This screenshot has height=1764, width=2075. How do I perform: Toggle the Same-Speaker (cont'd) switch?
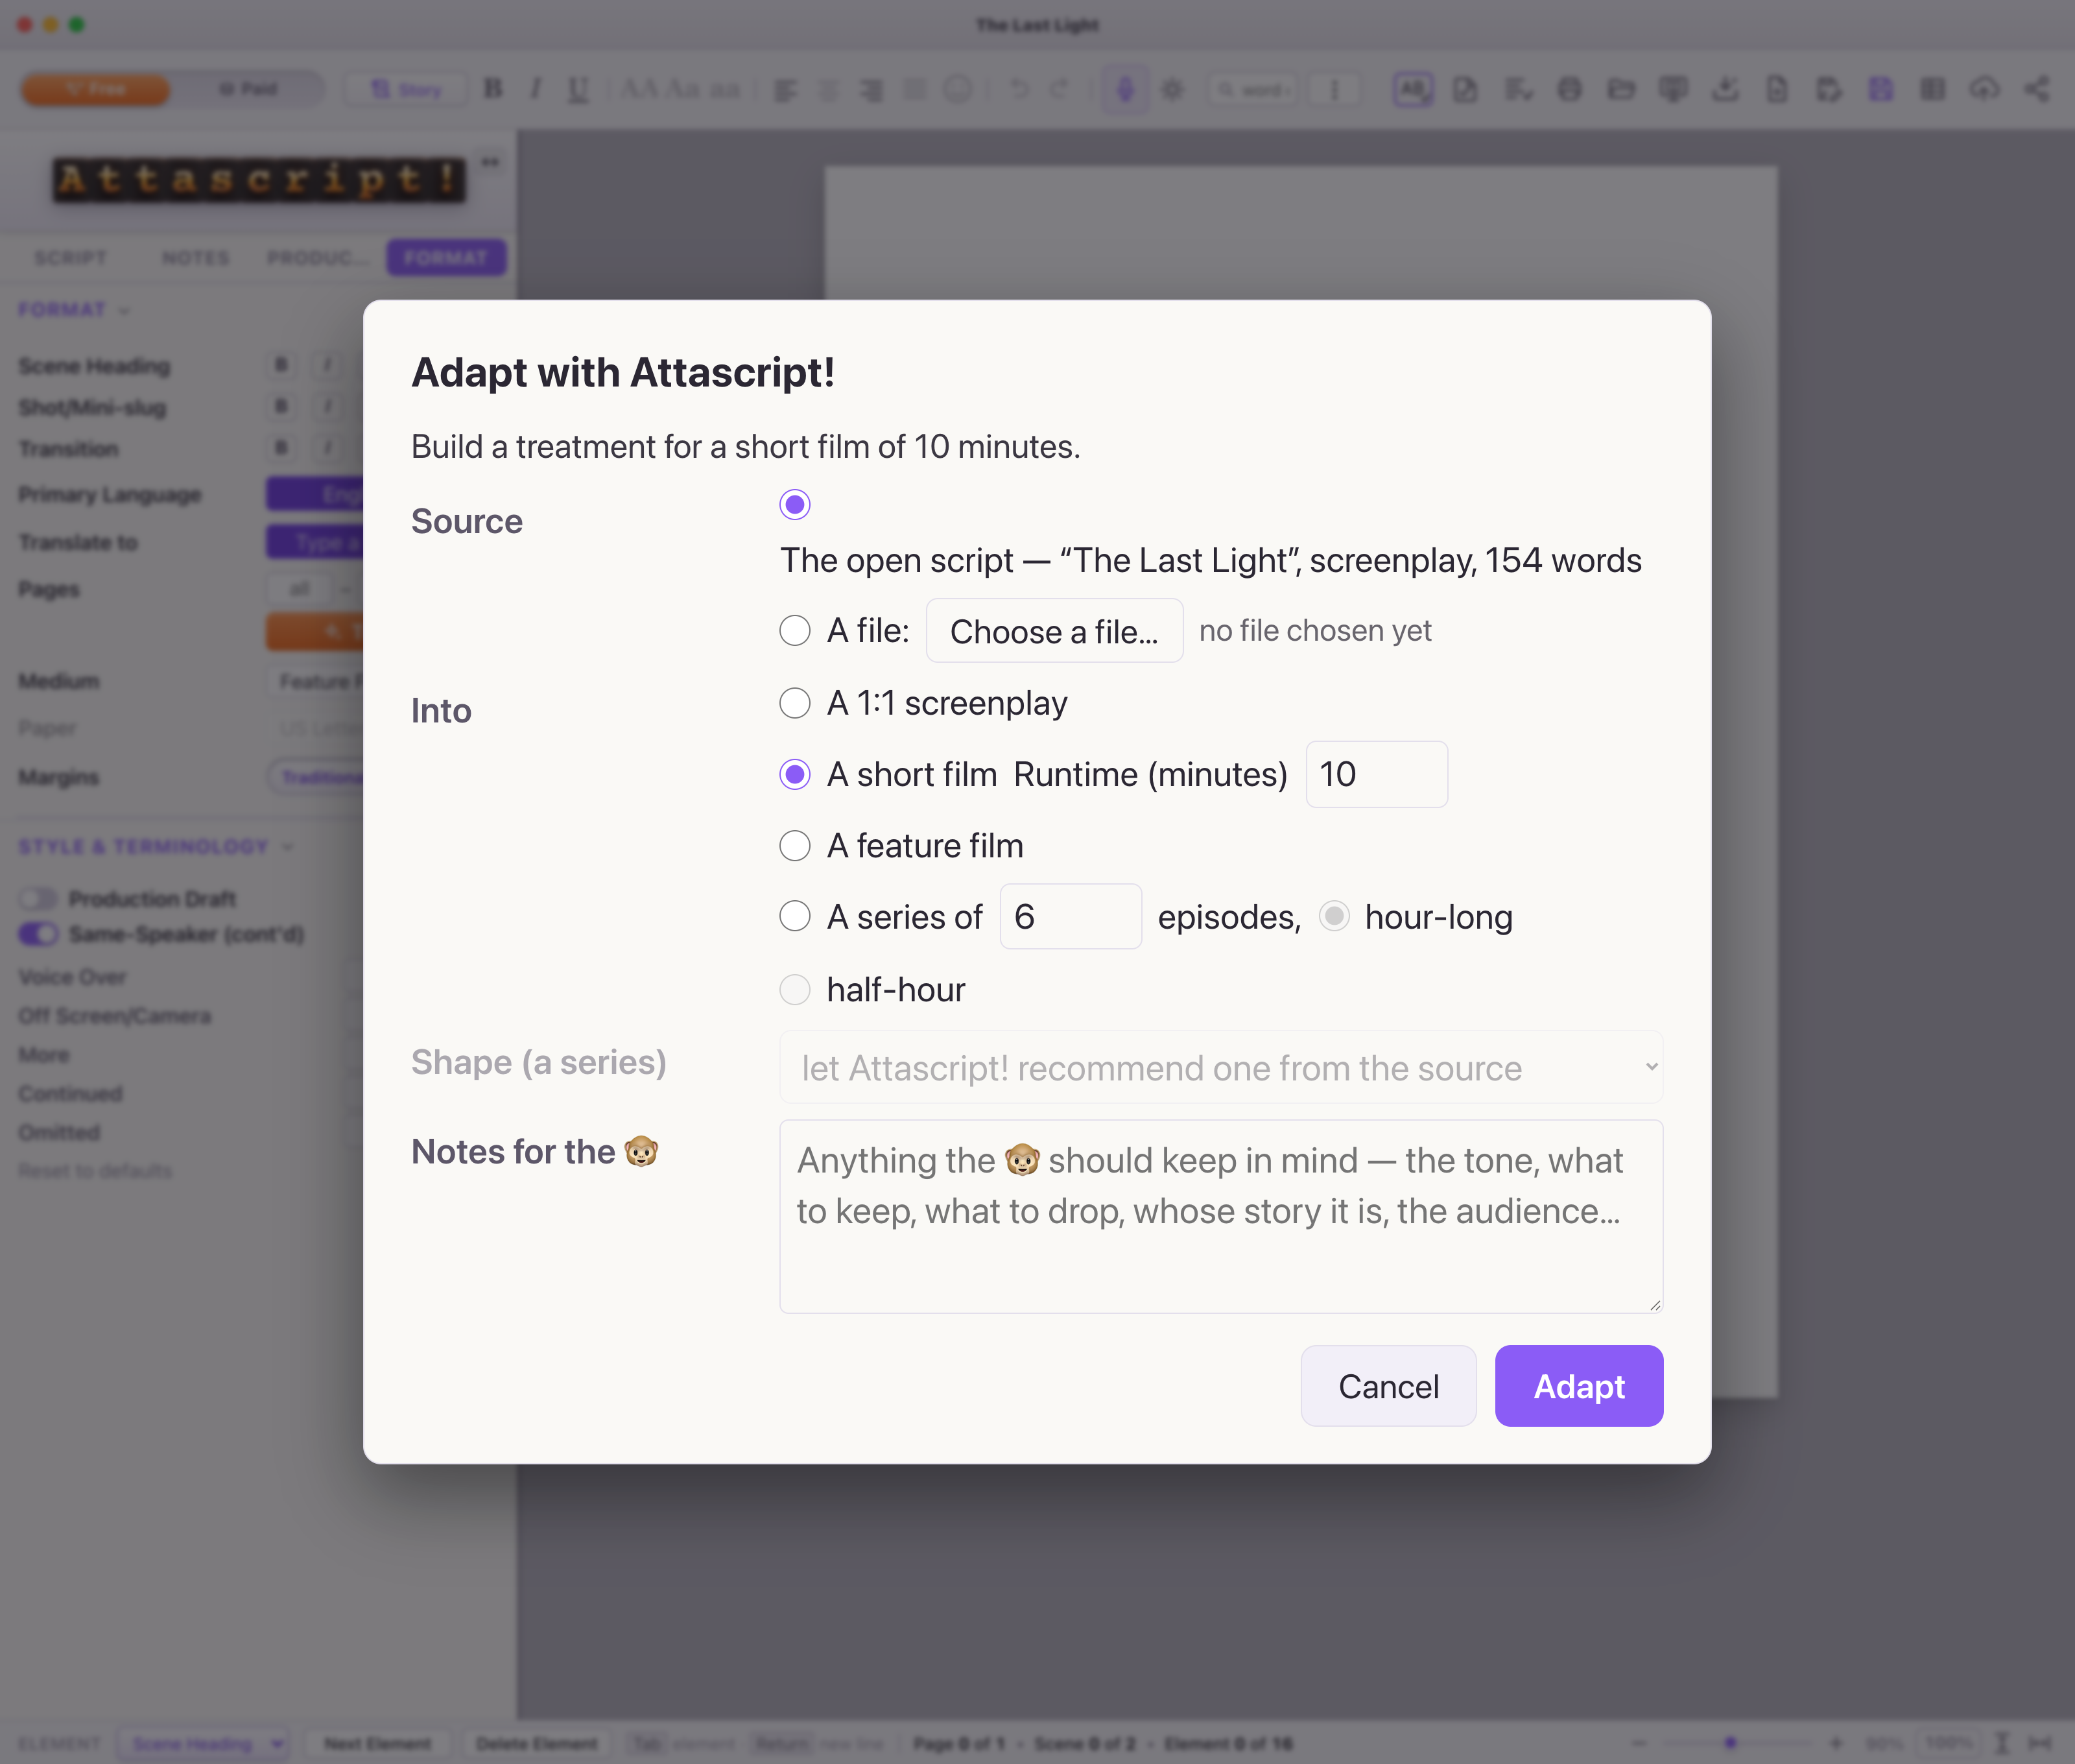39,934
